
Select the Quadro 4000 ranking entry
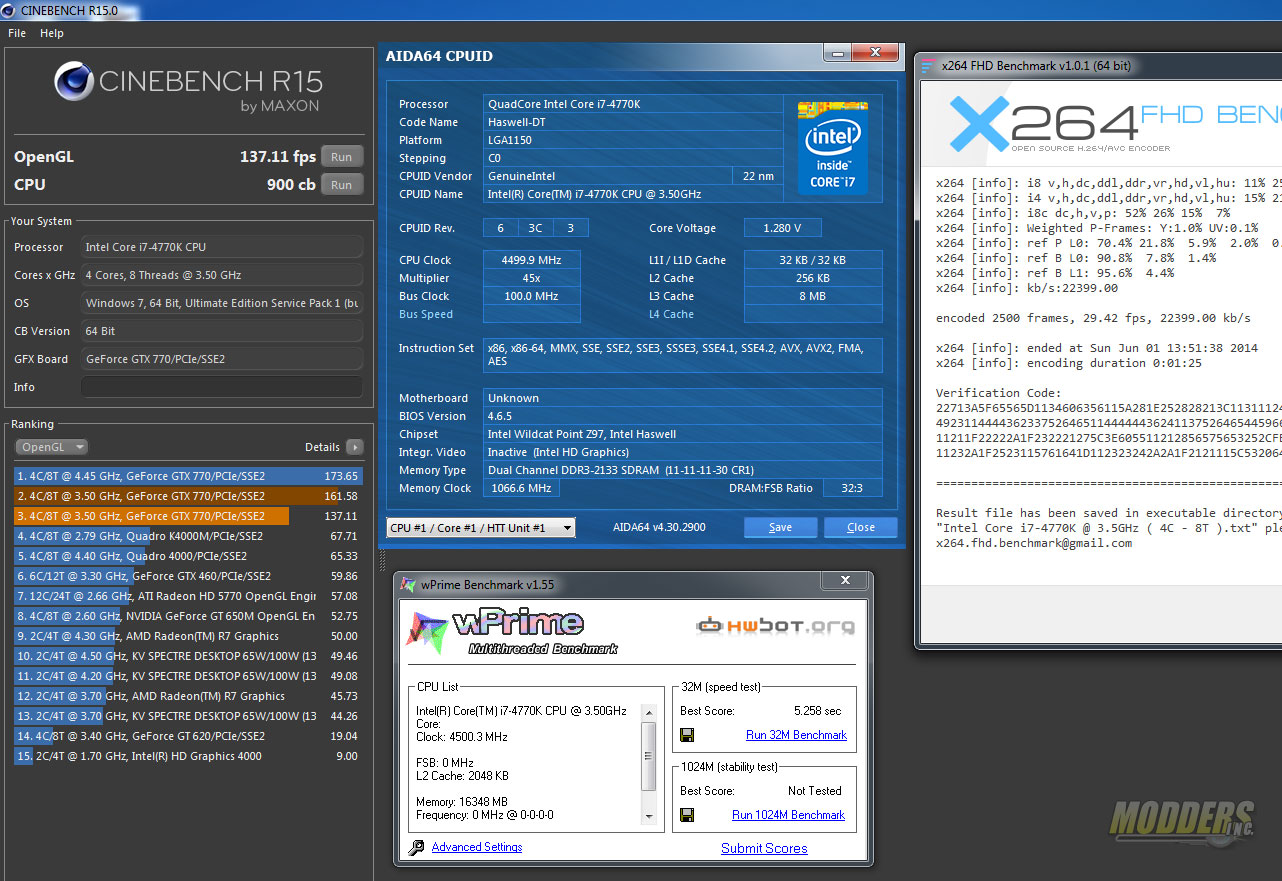(x=188, y=556)
